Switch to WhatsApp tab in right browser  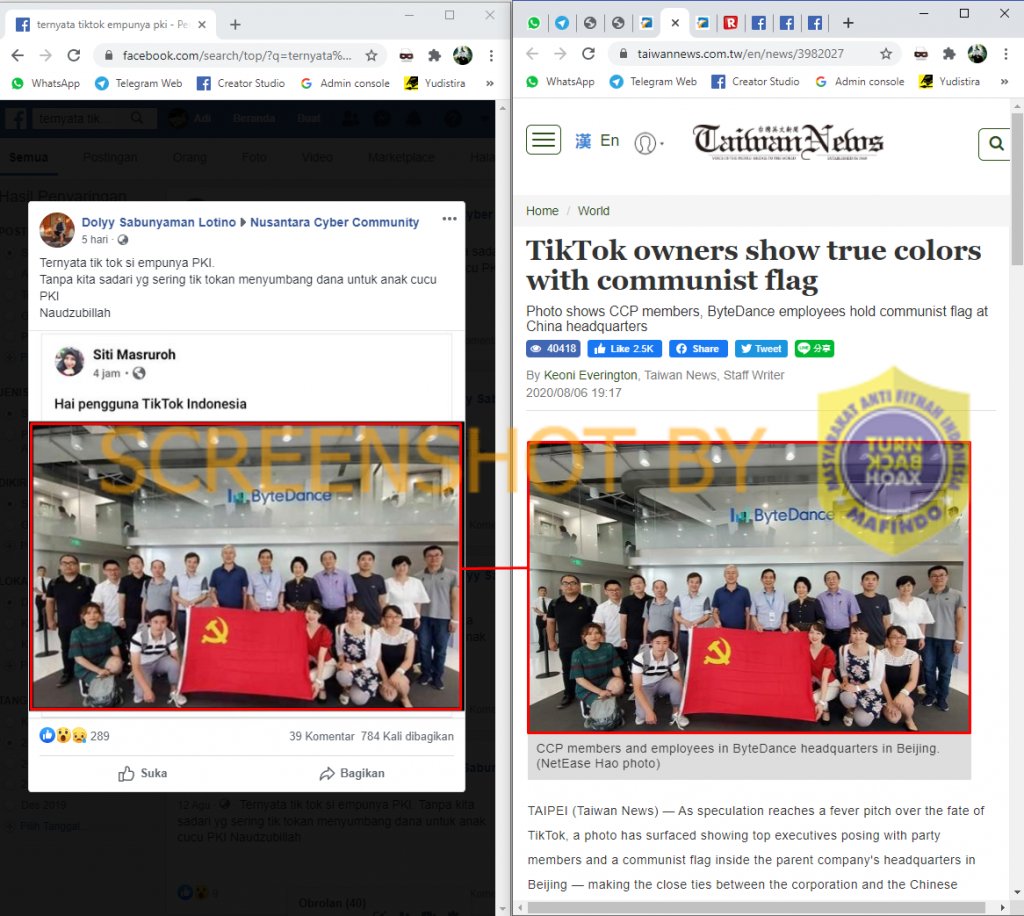pos(534,24)
